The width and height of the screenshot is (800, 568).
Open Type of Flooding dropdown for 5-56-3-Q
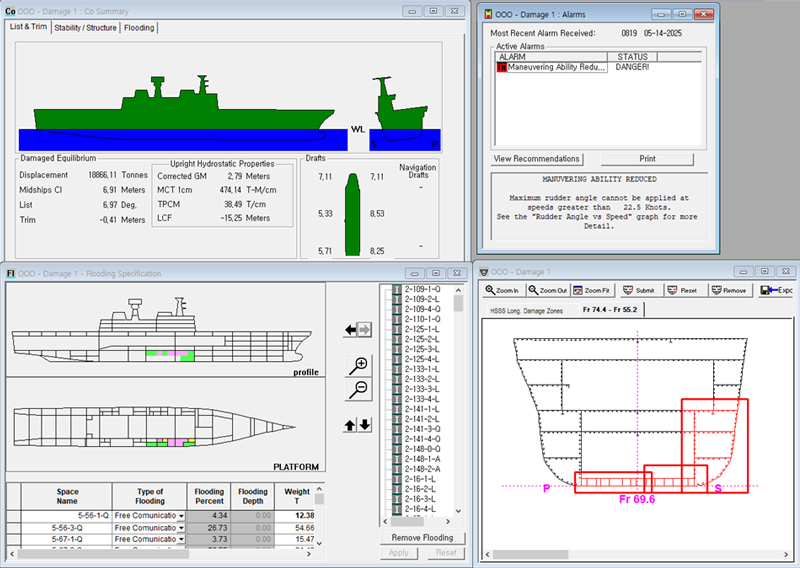tap(181, 527)
